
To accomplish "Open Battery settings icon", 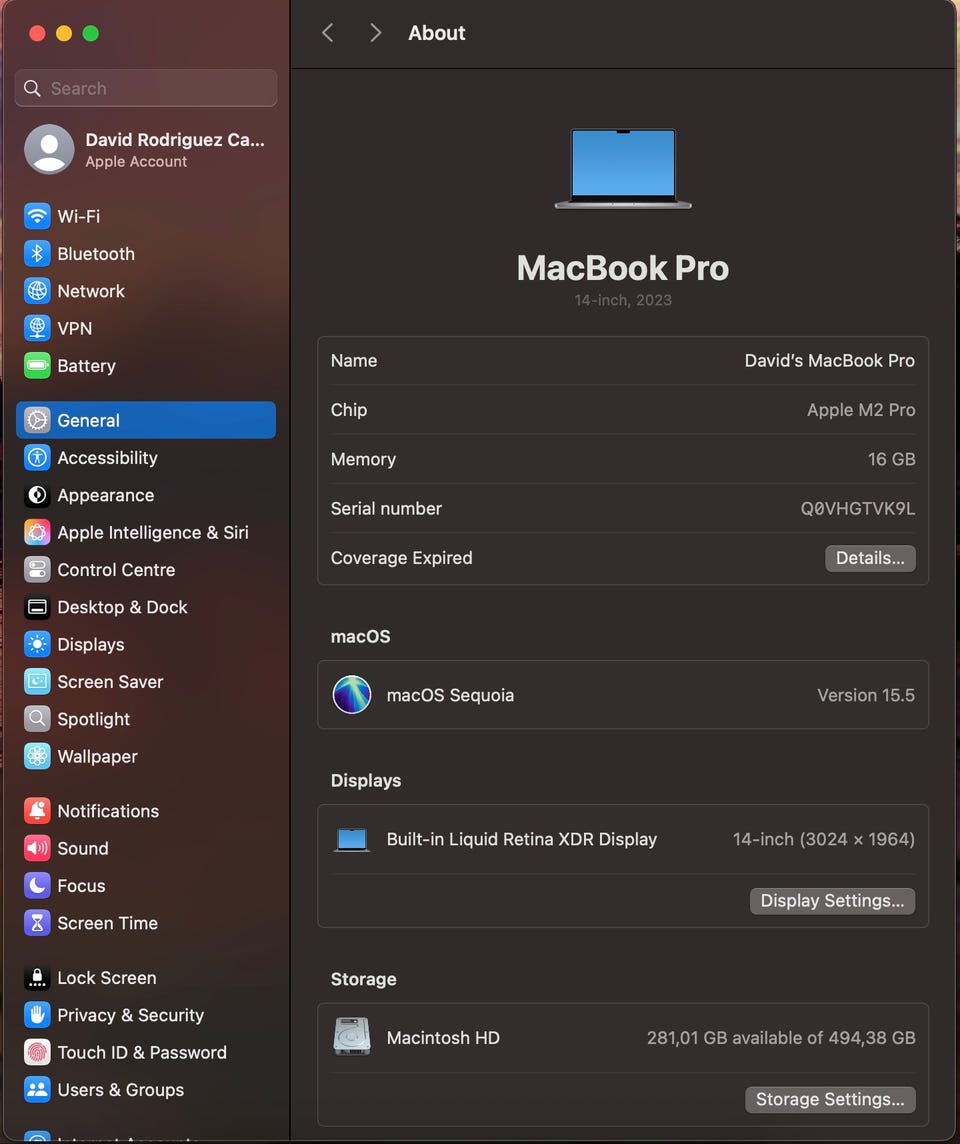I will [x=37, y=365].
